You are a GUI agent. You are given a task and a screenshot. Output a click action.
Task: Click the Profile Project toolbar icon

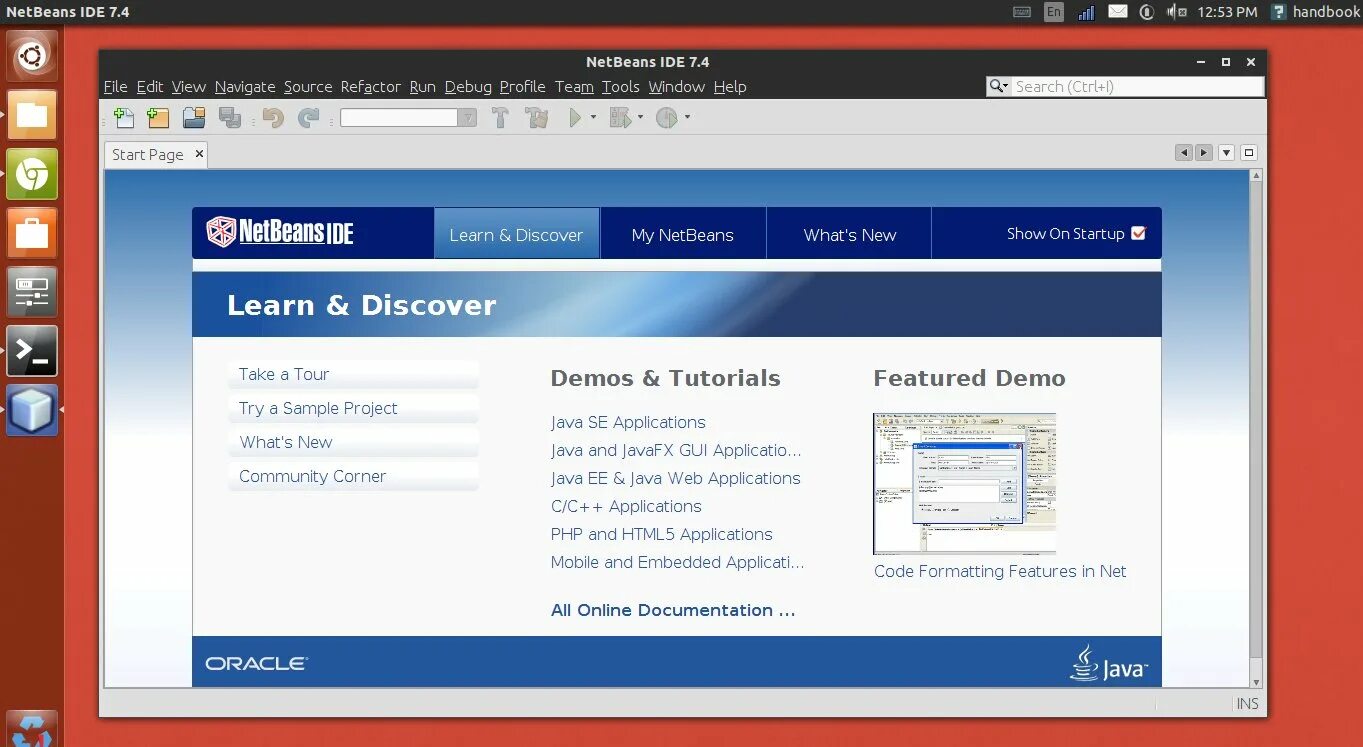(667, 118)
